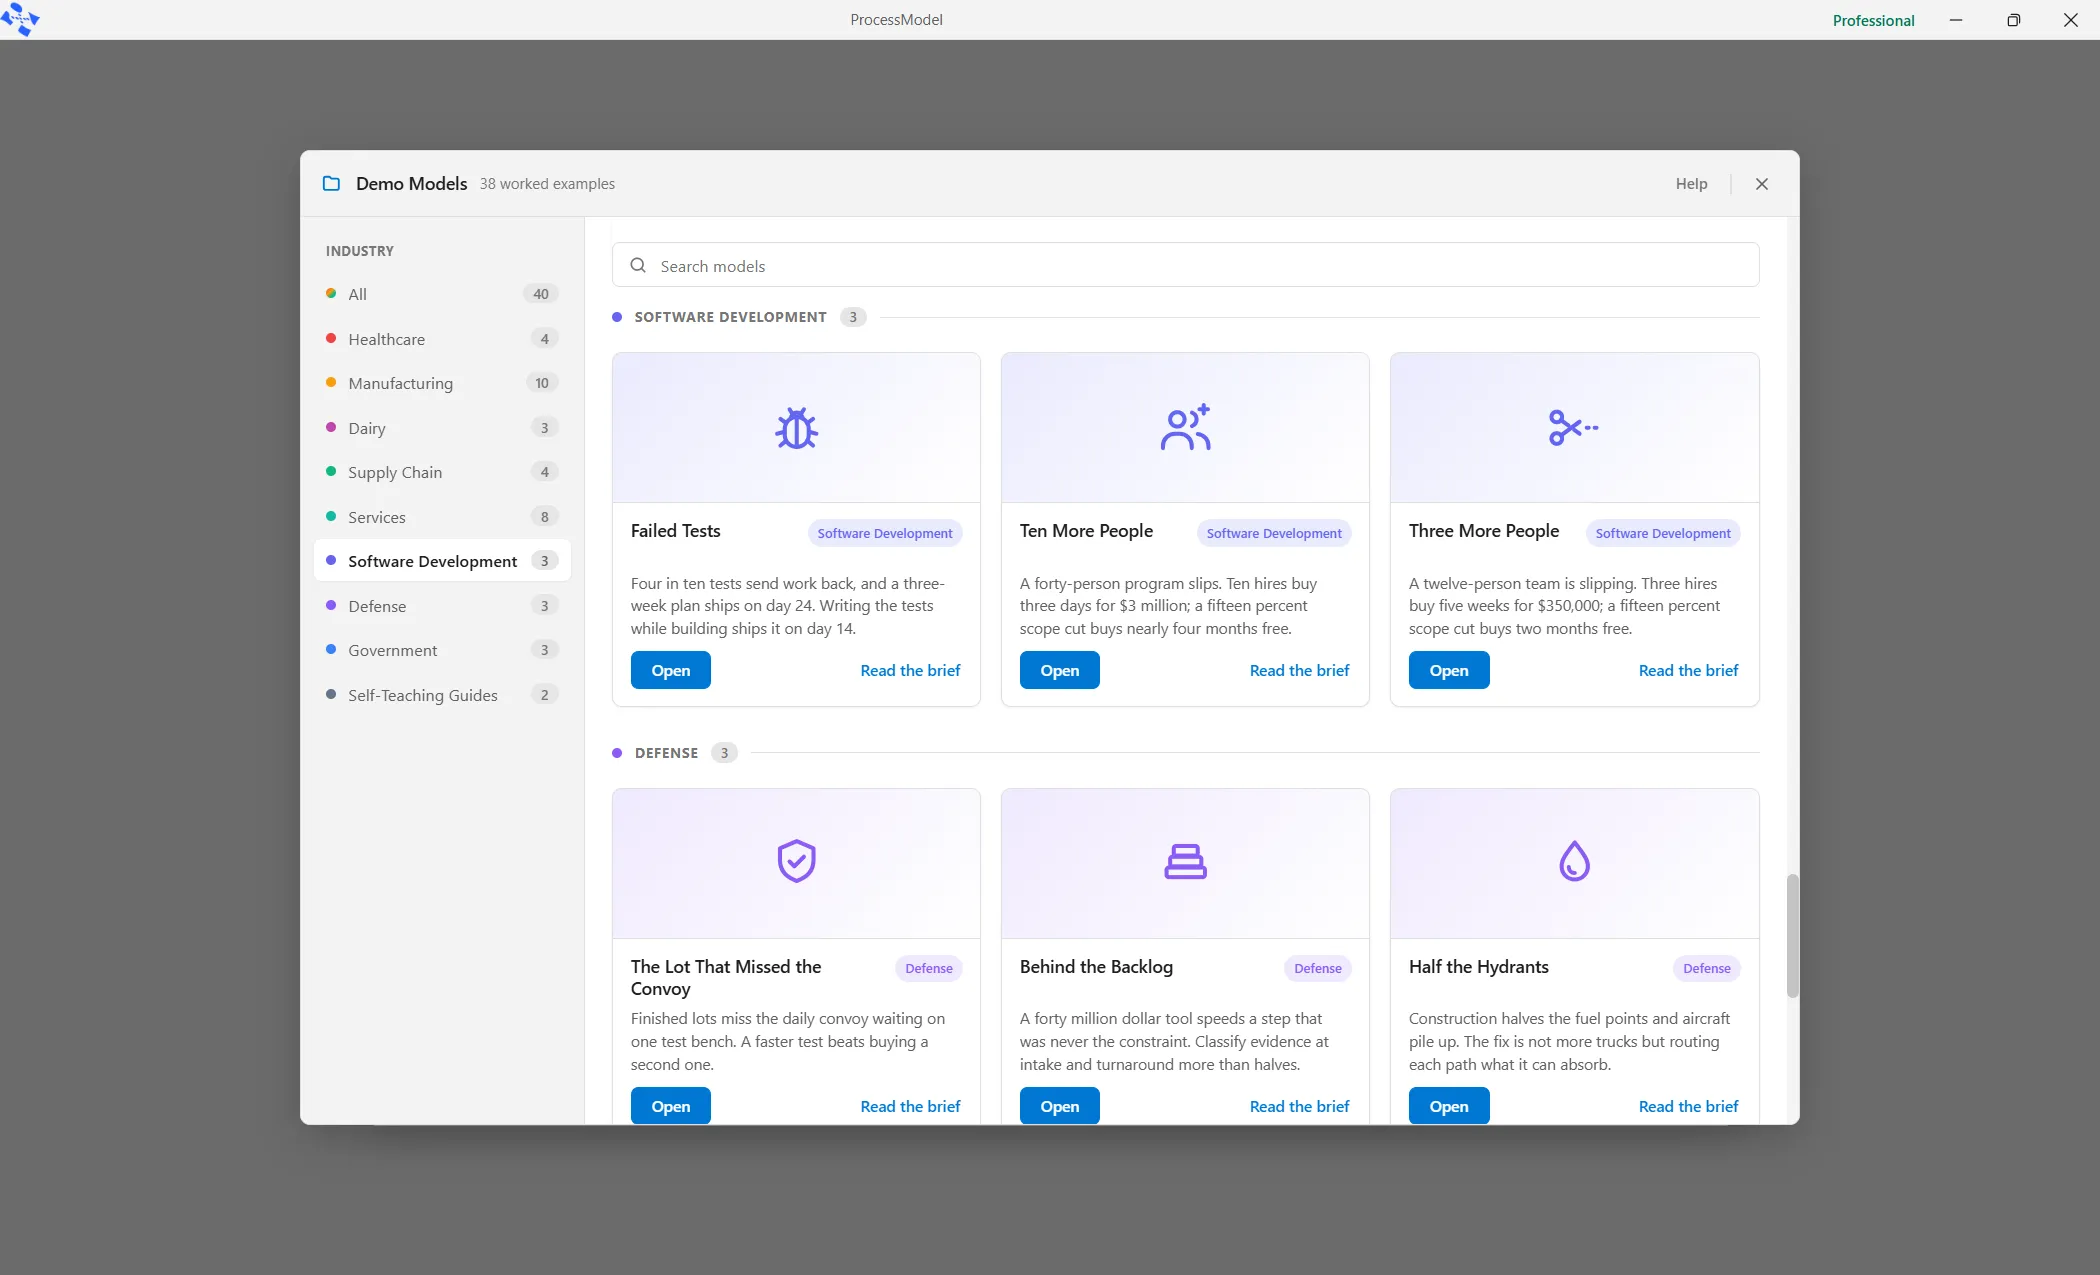The image size is (2100, 1275).
Task: Filter by Defense industry
Action: coord(442,606)
